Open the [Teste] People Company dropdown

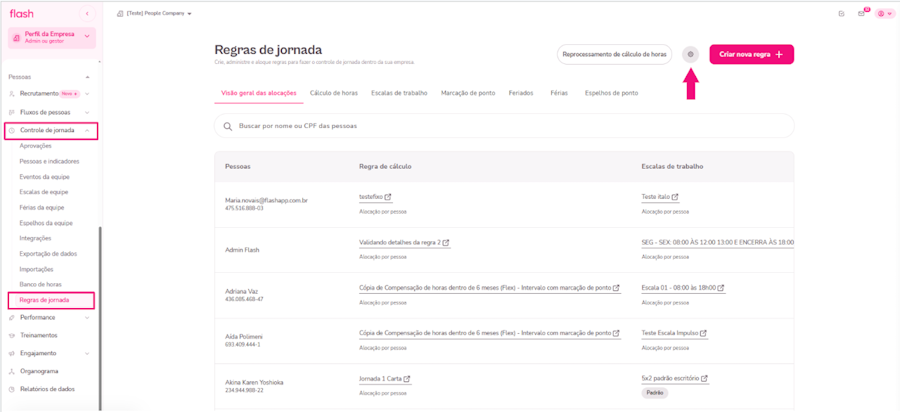(x=154, y=13)
